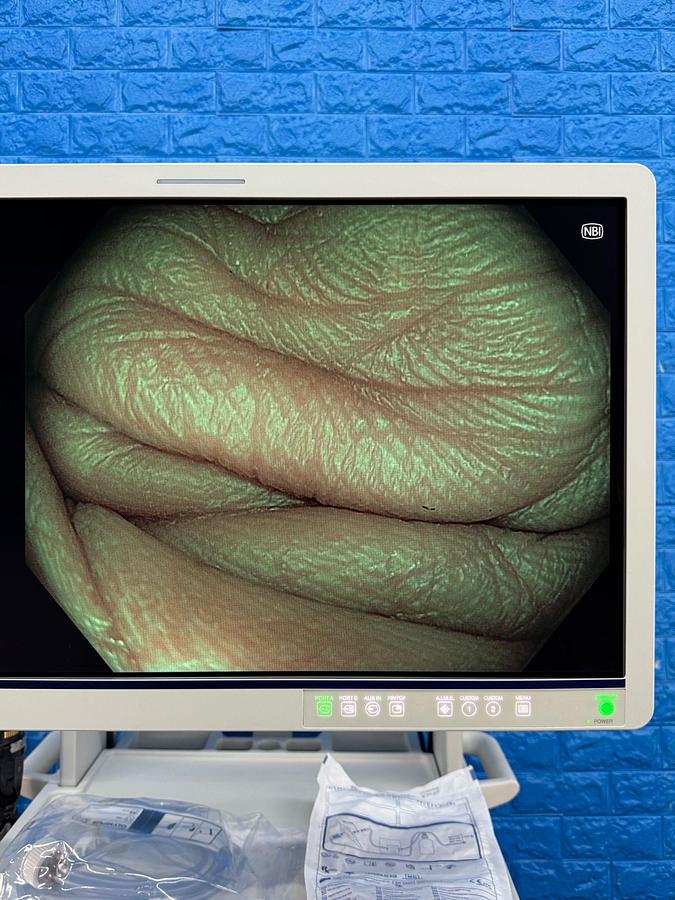Open the monitor MENU button
Viewport: 675px width, 900px height.
pos(523,709)
